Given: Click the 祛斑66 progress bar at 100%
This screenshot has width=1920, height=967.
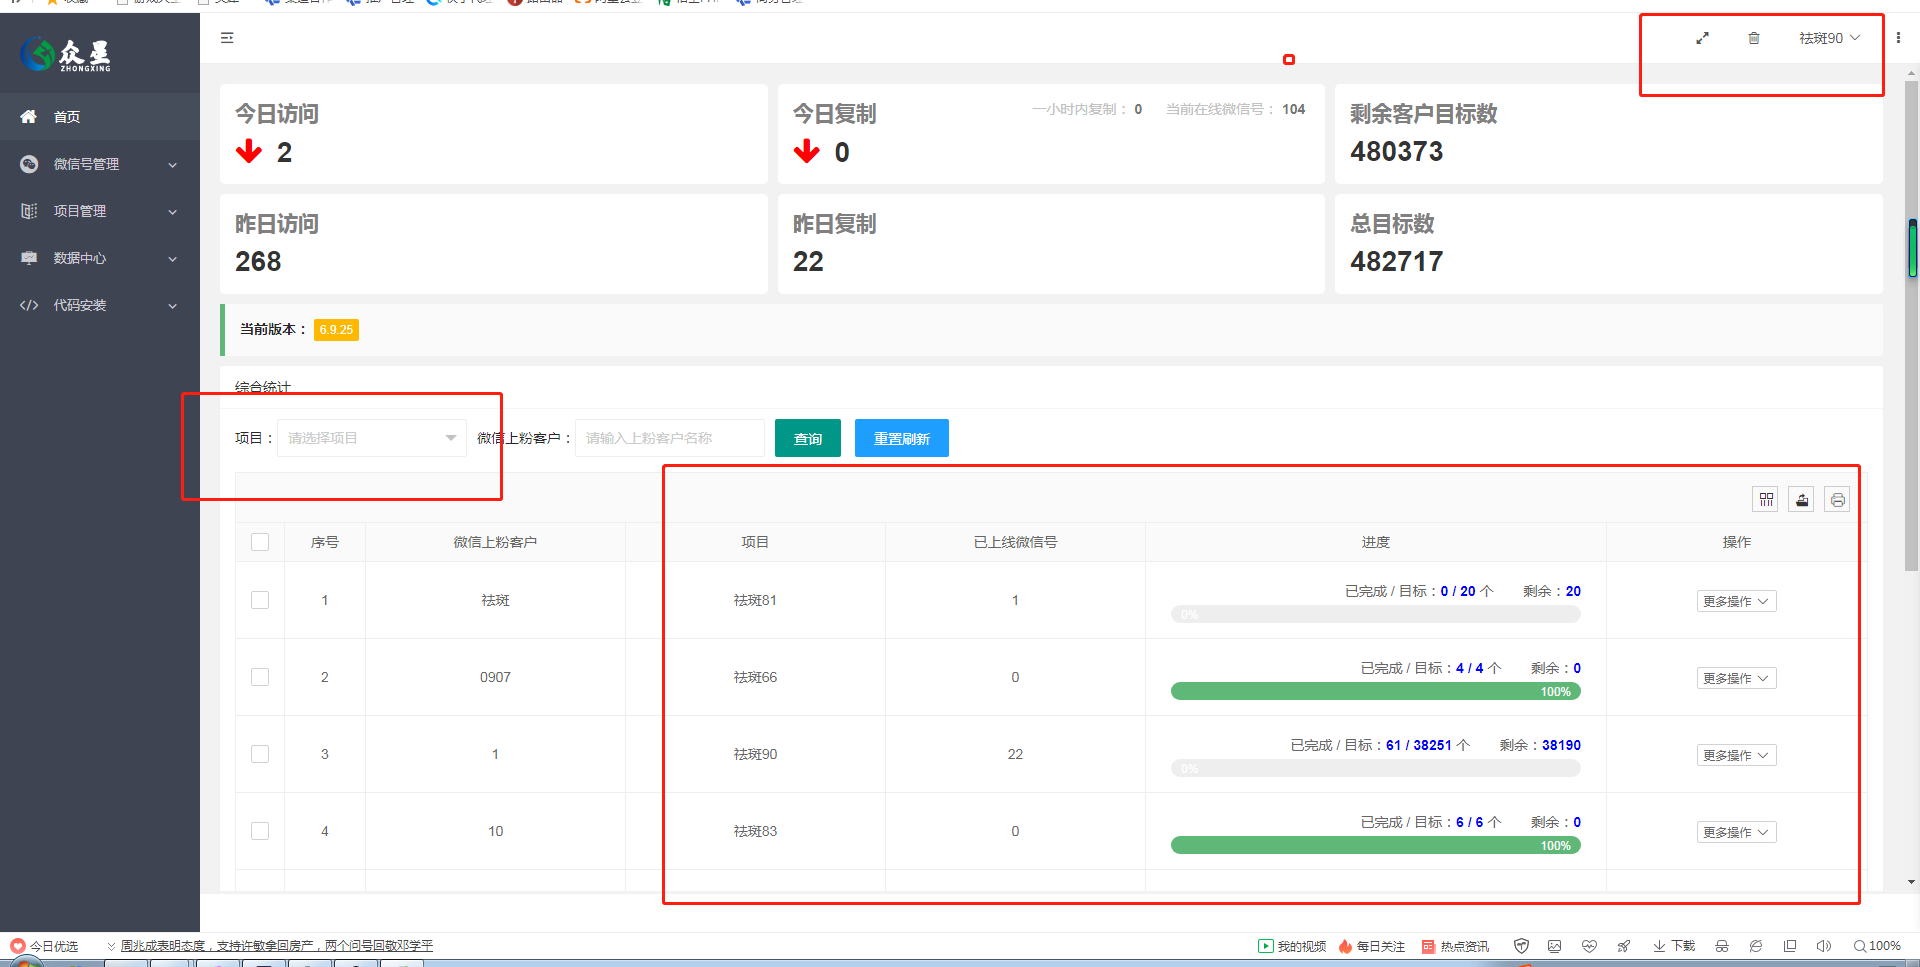Looking at the screenshot, I should [1375, 691].
